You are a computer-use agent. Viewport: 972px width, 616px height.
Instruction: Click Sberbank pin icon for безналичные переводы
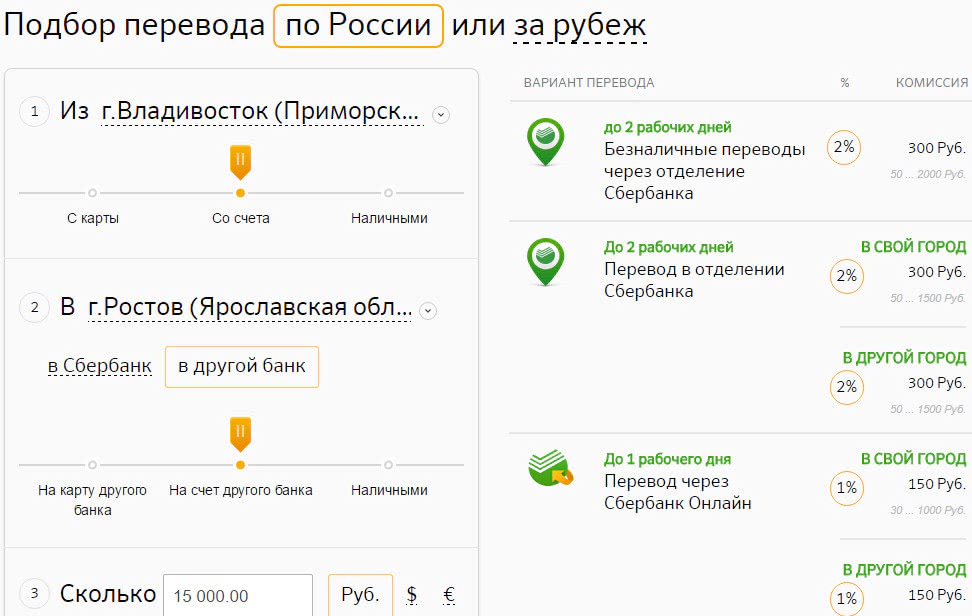click(x=546, y=142)
